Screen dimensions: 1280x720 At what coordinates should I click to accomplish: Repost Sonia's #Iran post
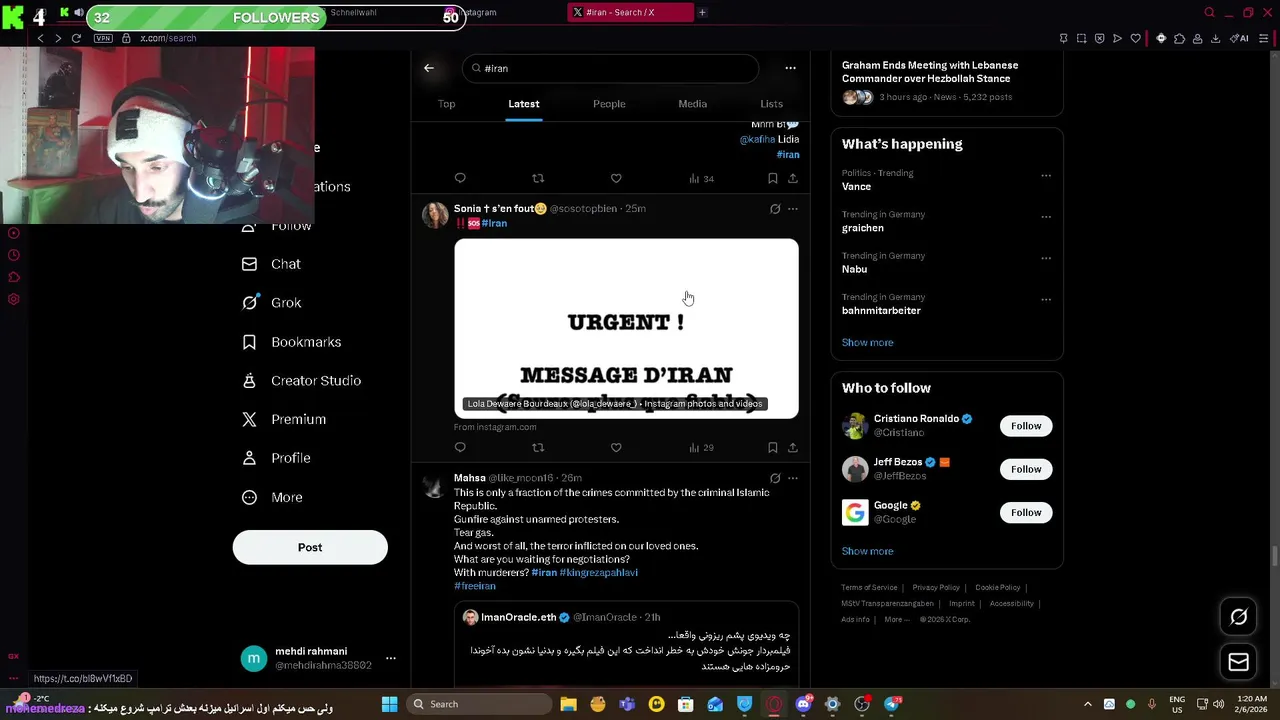(x=538, y=447)
